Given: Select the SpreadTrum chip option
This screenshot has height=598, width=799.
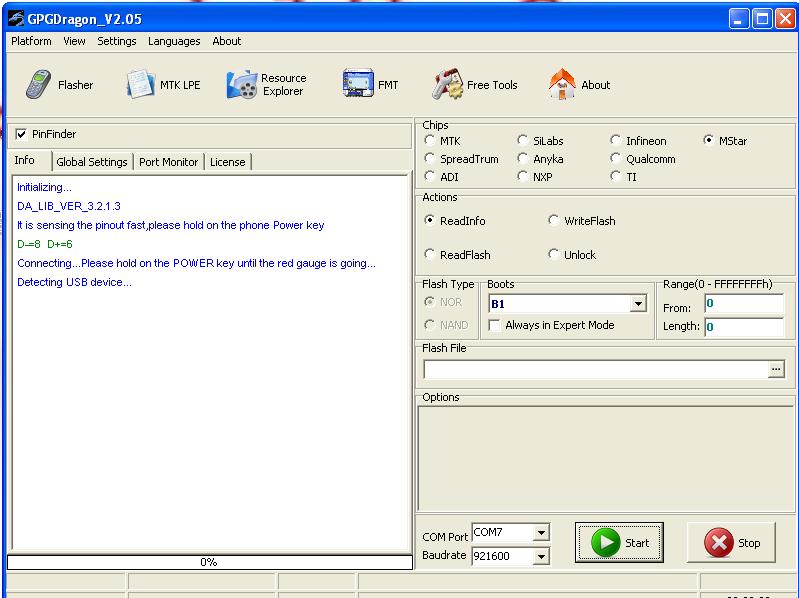Looking at the screenshot, I should tap(430, 158).
